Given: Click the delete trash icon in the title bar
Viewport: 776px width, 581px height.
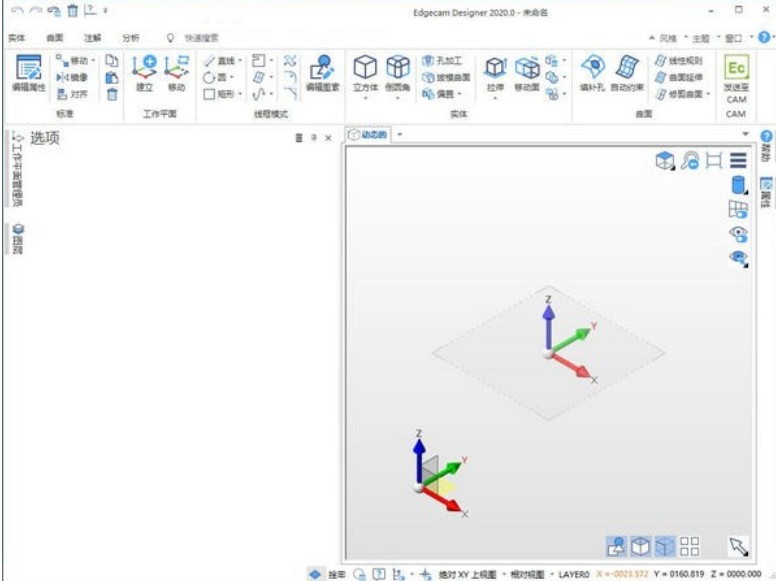Looking at the screenshot, I should tap(73, 10).
